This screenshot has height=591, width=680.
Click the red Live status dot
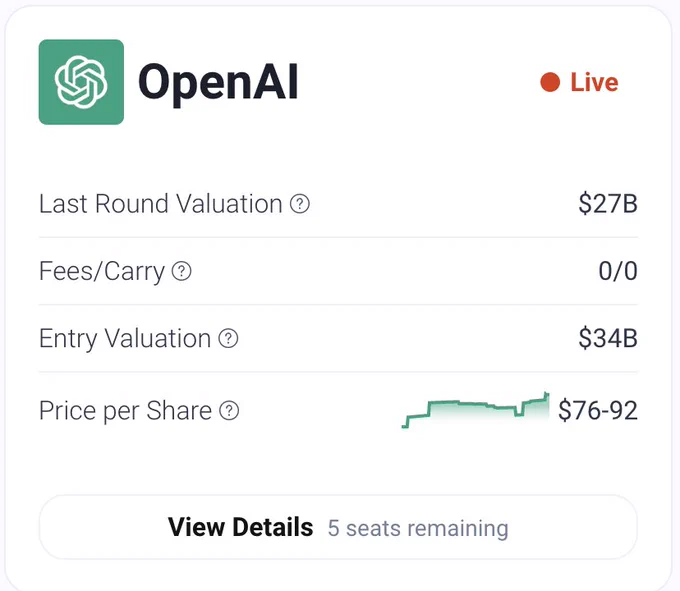click(x=550, y=82)
